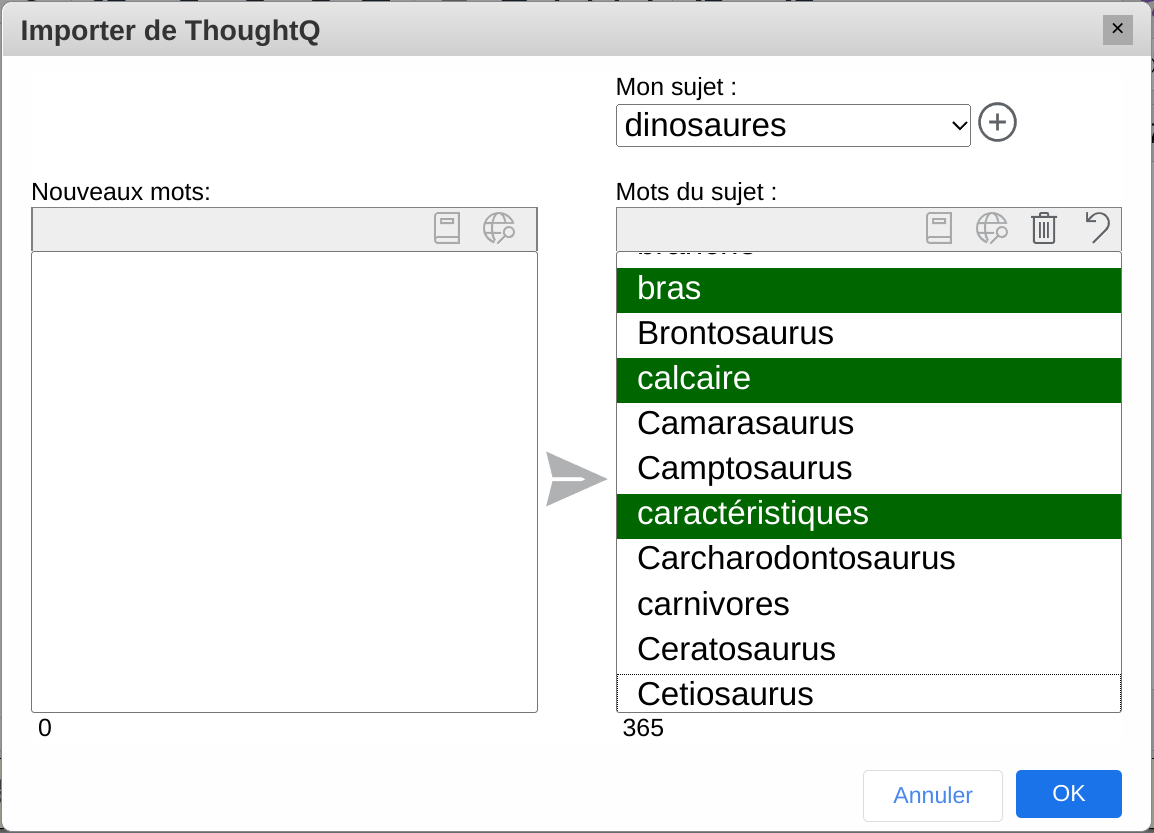Screen dimensions: 1154x833
Task: Click the trash delete icon
Action: click(1044, 228)
